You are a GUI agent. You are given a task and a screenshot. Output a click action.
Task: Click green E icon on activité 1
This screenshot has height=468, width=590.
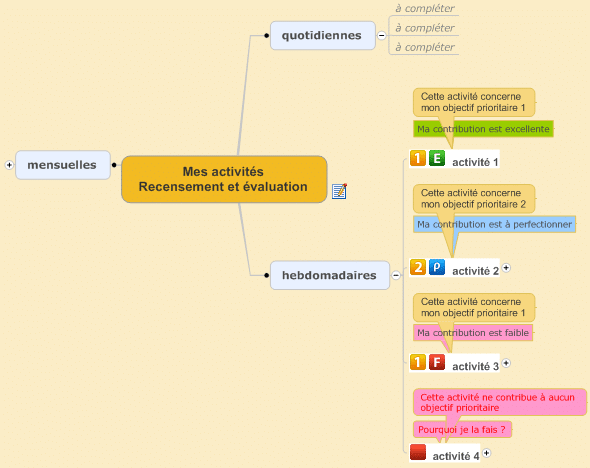(x=437, y=158)
